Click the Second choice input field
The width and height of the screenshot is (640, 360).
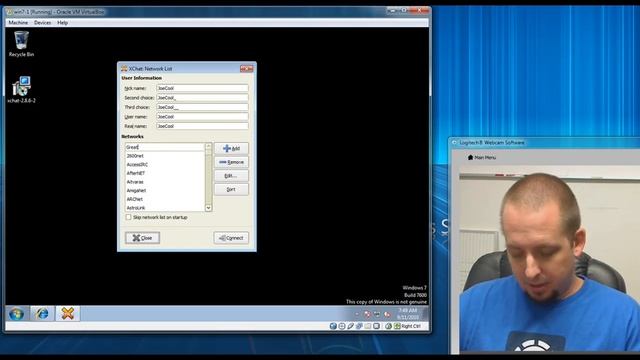pos(202,98)
